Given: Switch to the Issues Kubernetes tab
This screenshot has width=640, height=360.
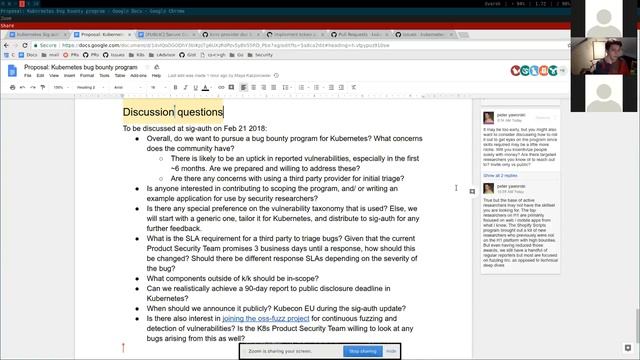Looking at the screenshot, I should pos(423,35).
